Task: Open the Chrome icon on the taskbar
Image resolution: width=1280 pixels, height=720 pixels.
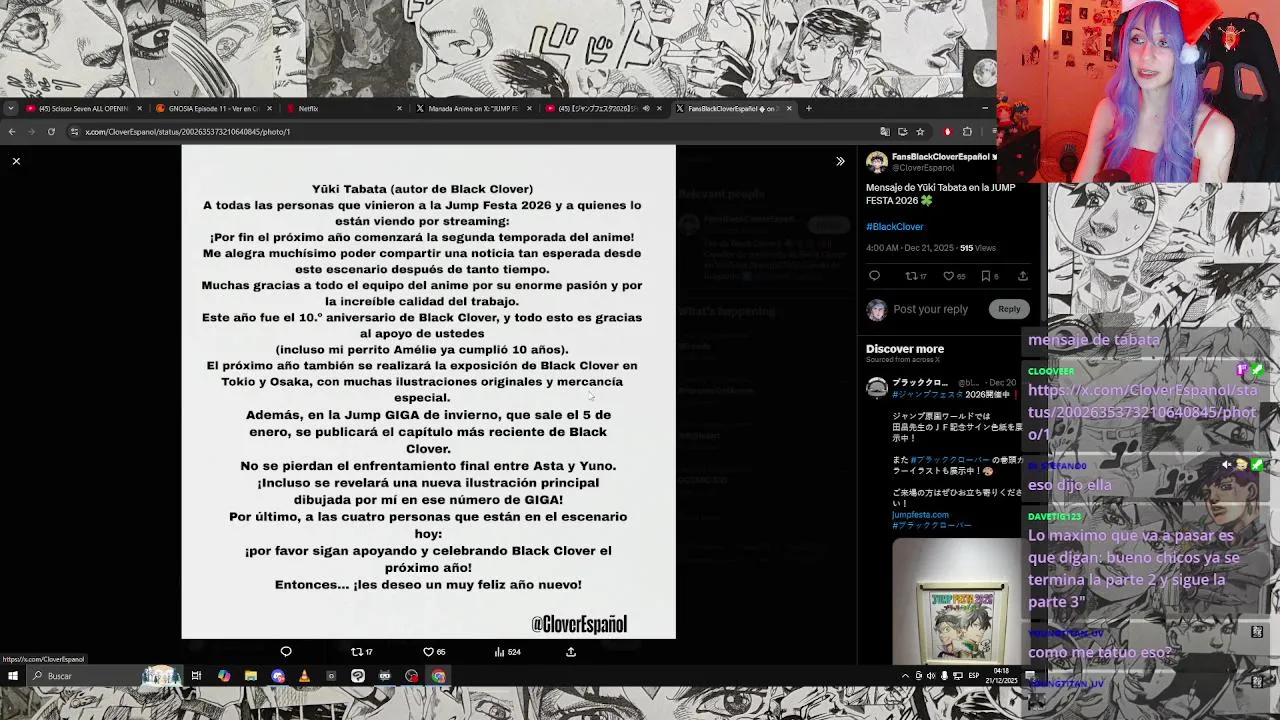Action: click(x=438, y=676)
